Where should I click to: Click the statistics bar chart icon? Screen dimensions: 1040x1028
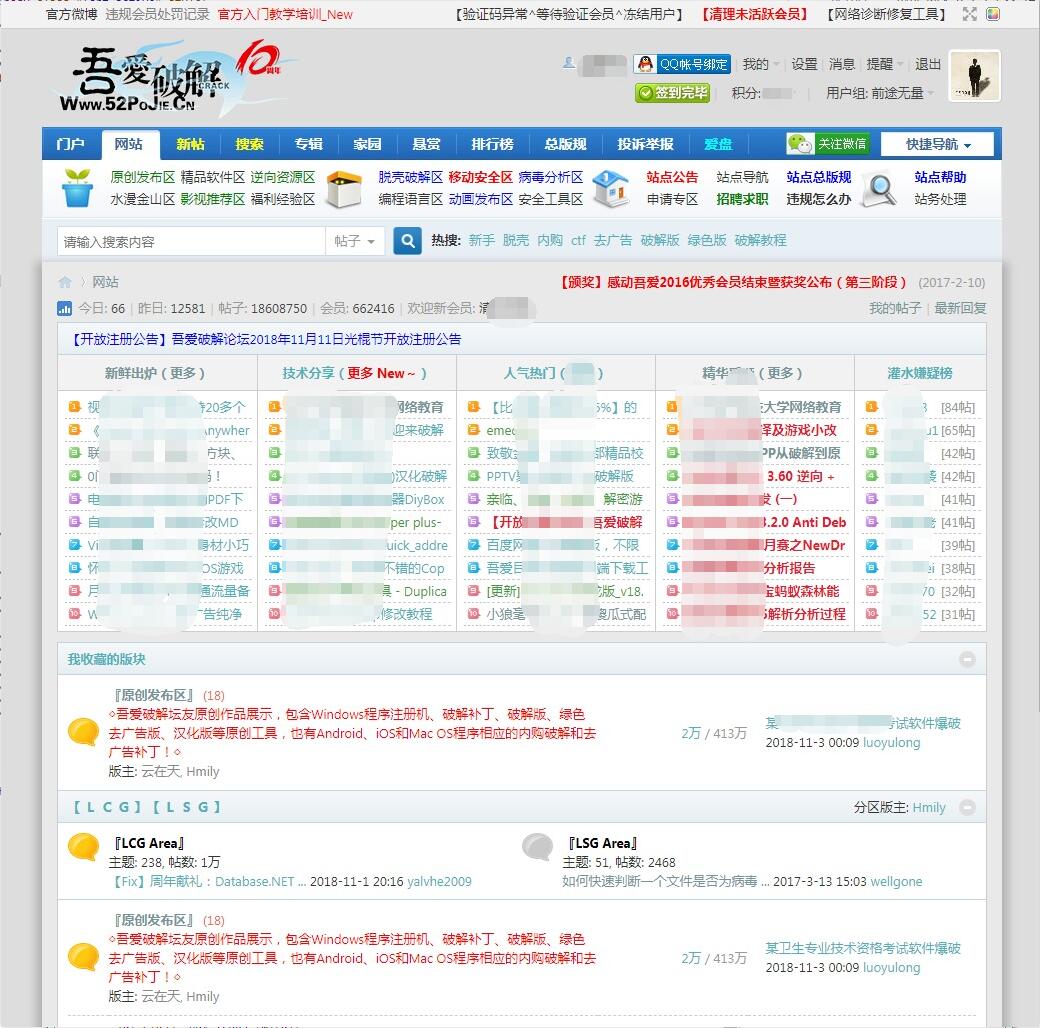click(x=64, y=308)
